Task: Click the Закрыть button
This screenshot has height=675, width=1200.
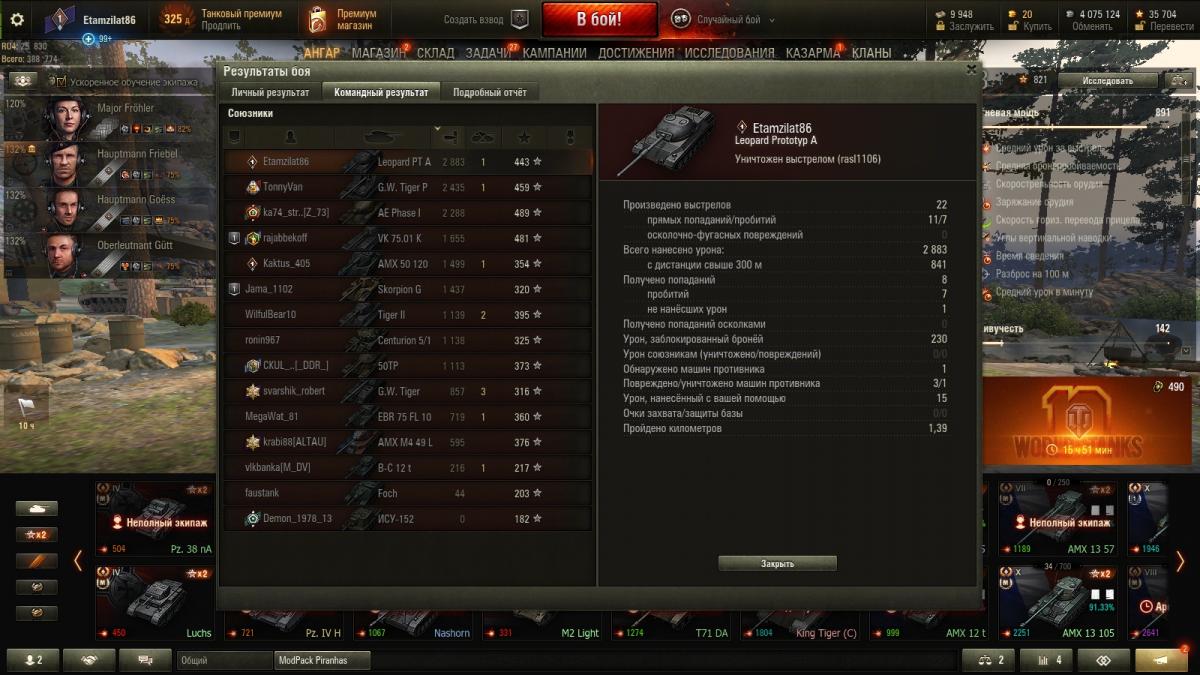Action: [777, 564]
